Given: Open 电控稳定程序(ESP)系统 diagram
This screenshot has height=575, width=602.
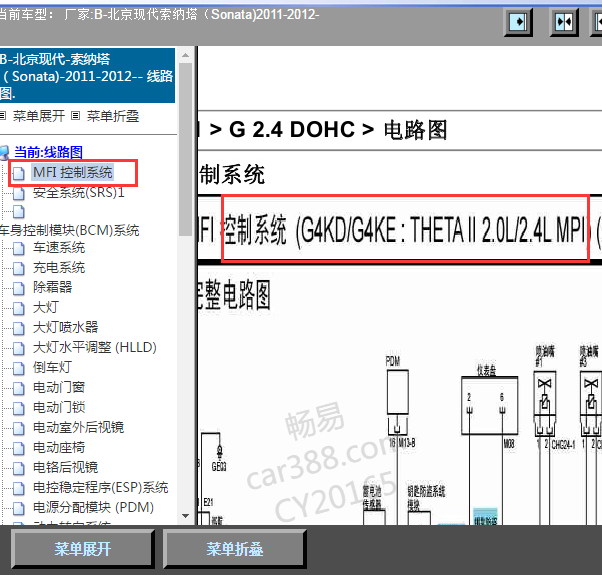Looking at the screenshot, I should click(x=101, y=487).
